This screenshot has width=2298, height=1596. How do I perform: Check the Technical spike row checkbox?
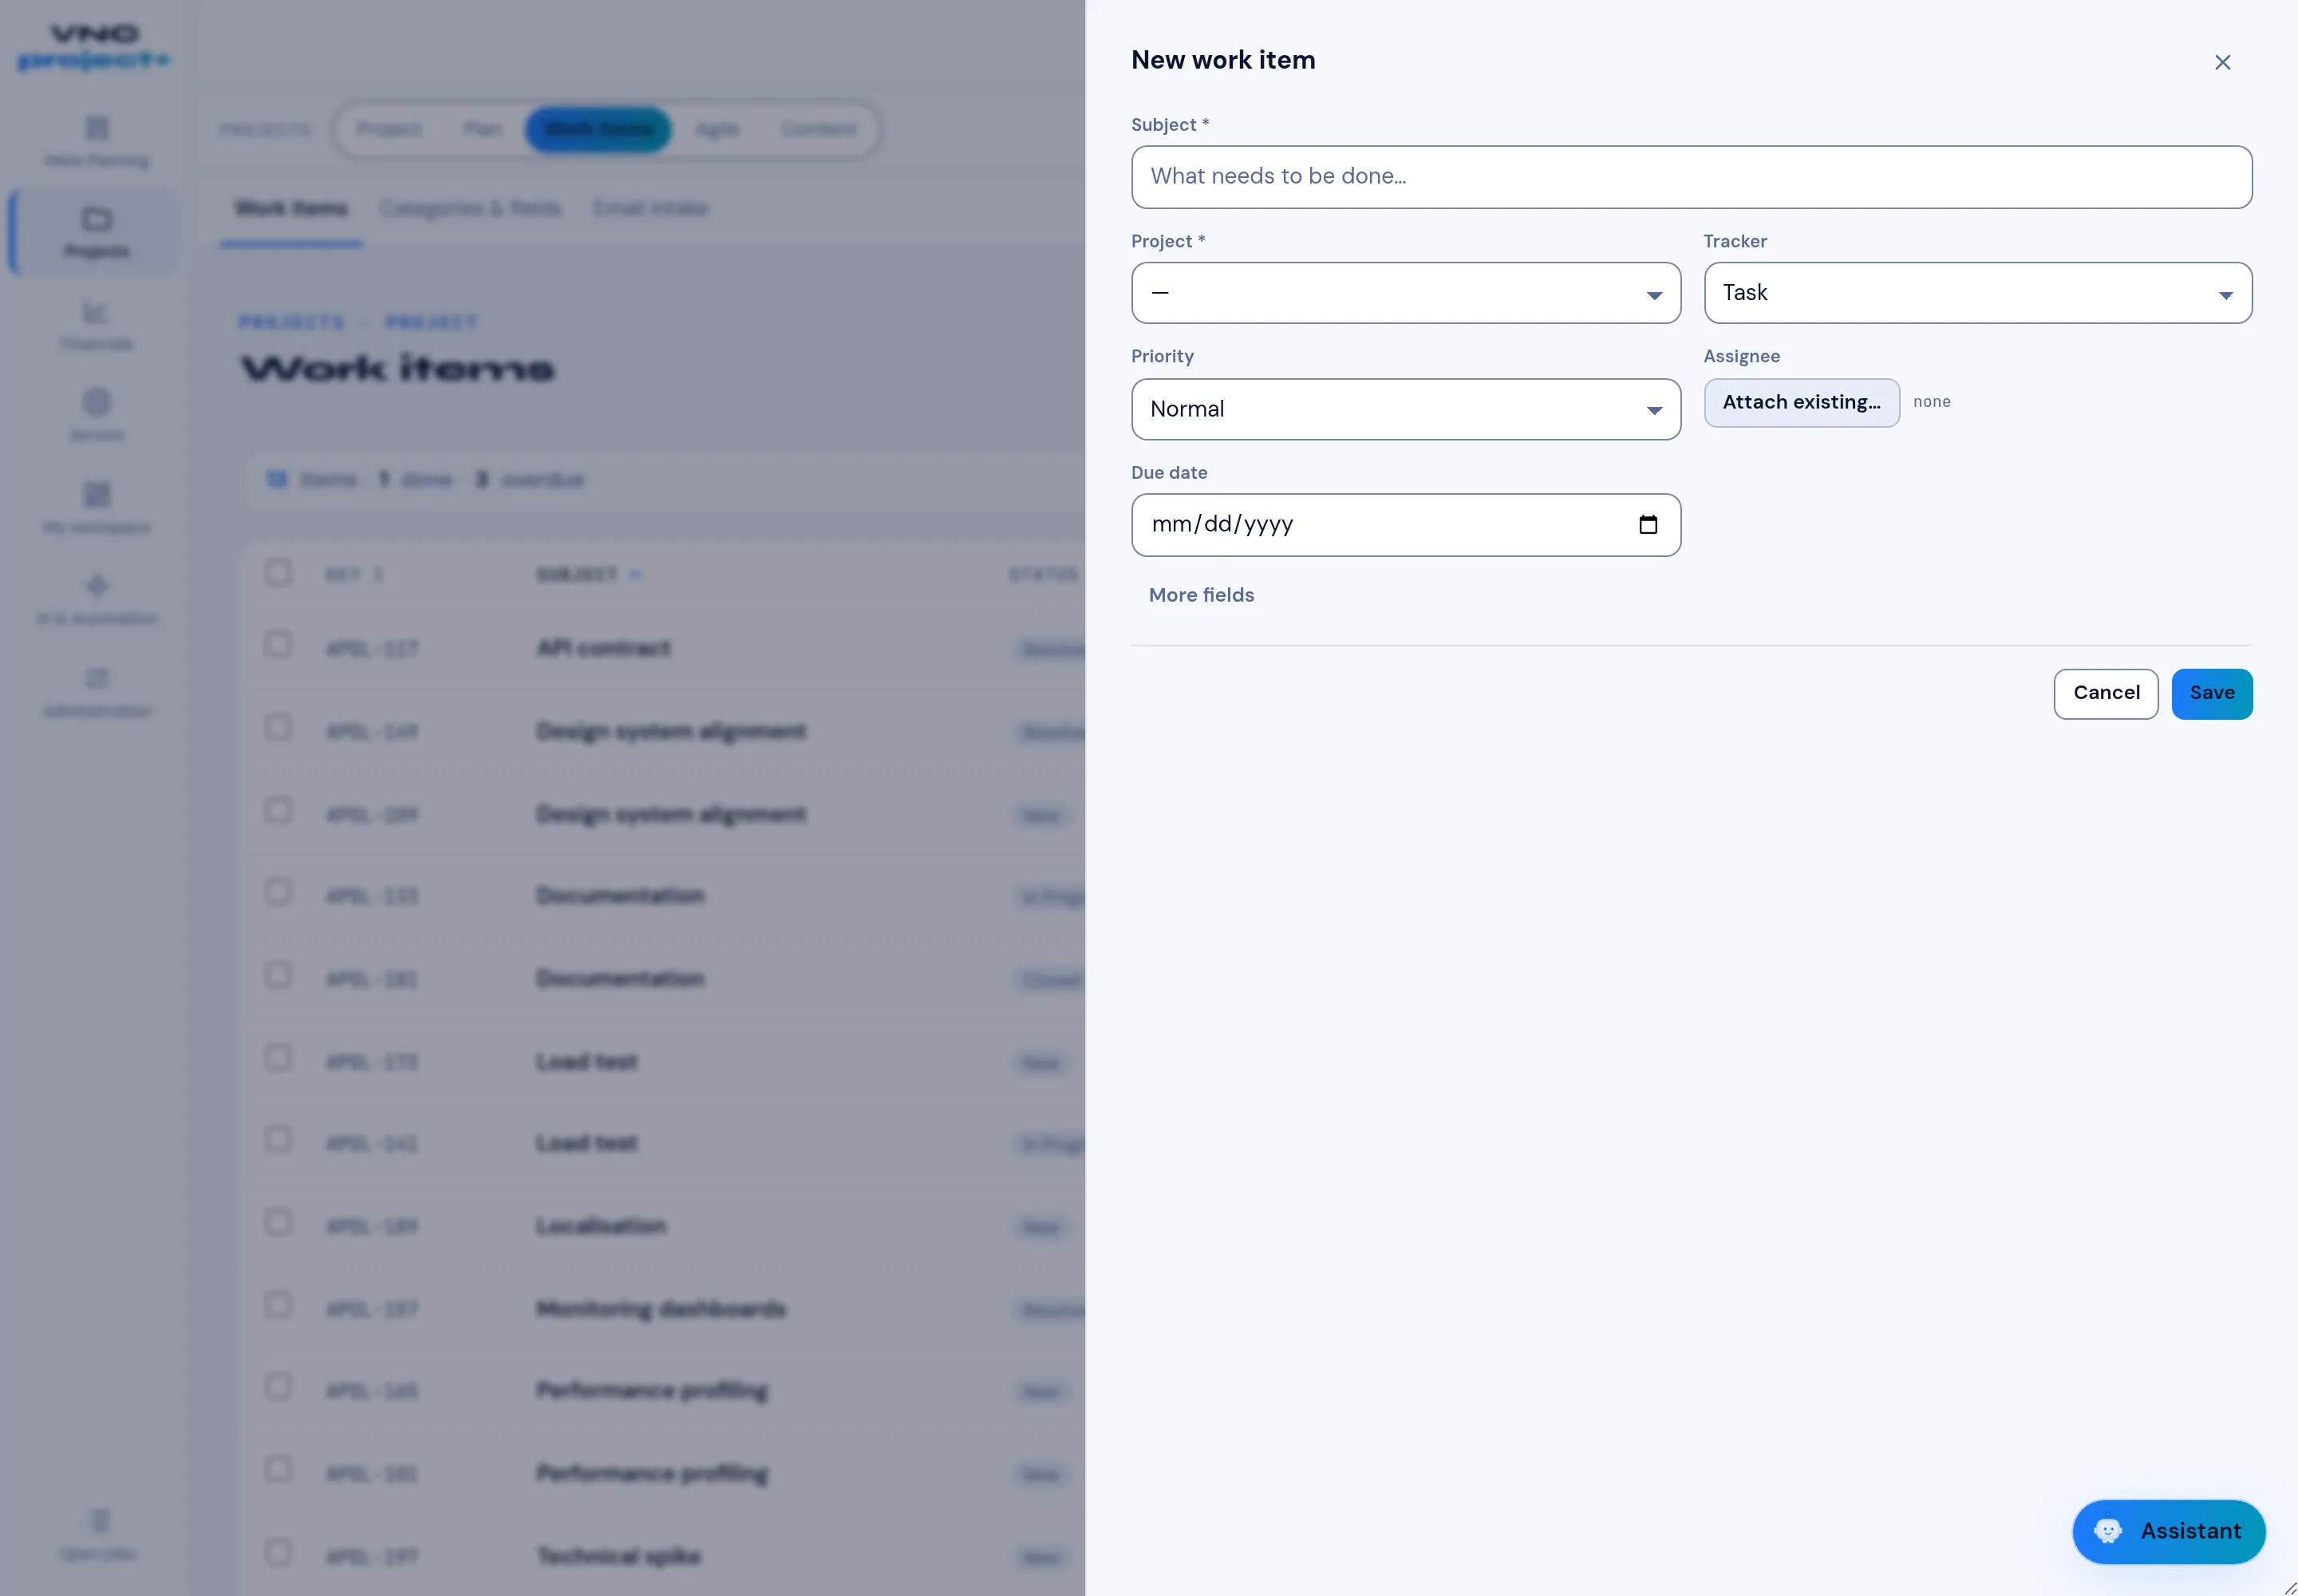(x=278, y=1553)
